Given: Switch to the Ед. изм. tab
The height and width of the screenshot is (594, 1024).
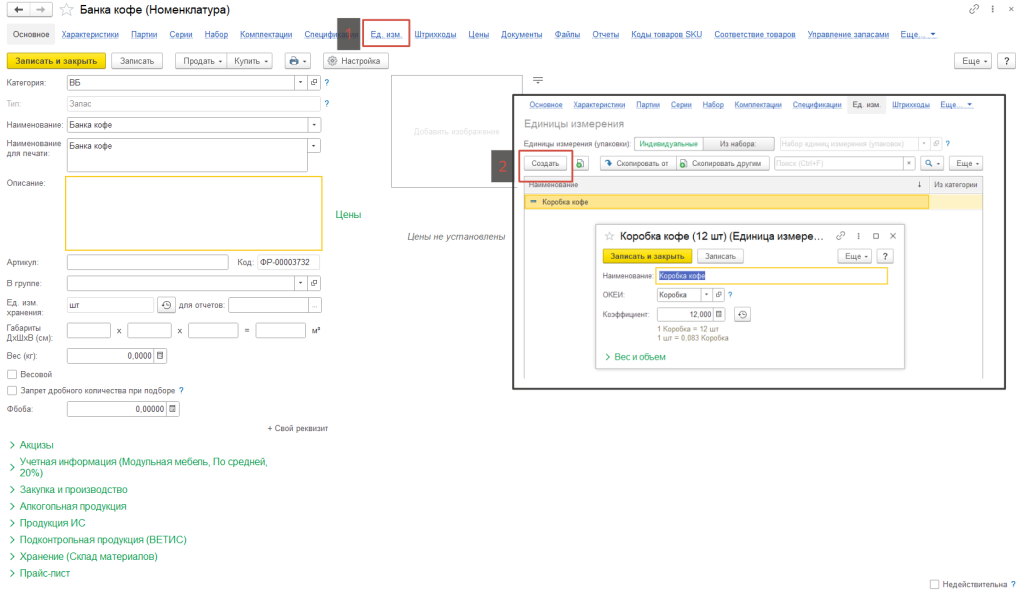Looking at the screenshot, I should point(386,35).
